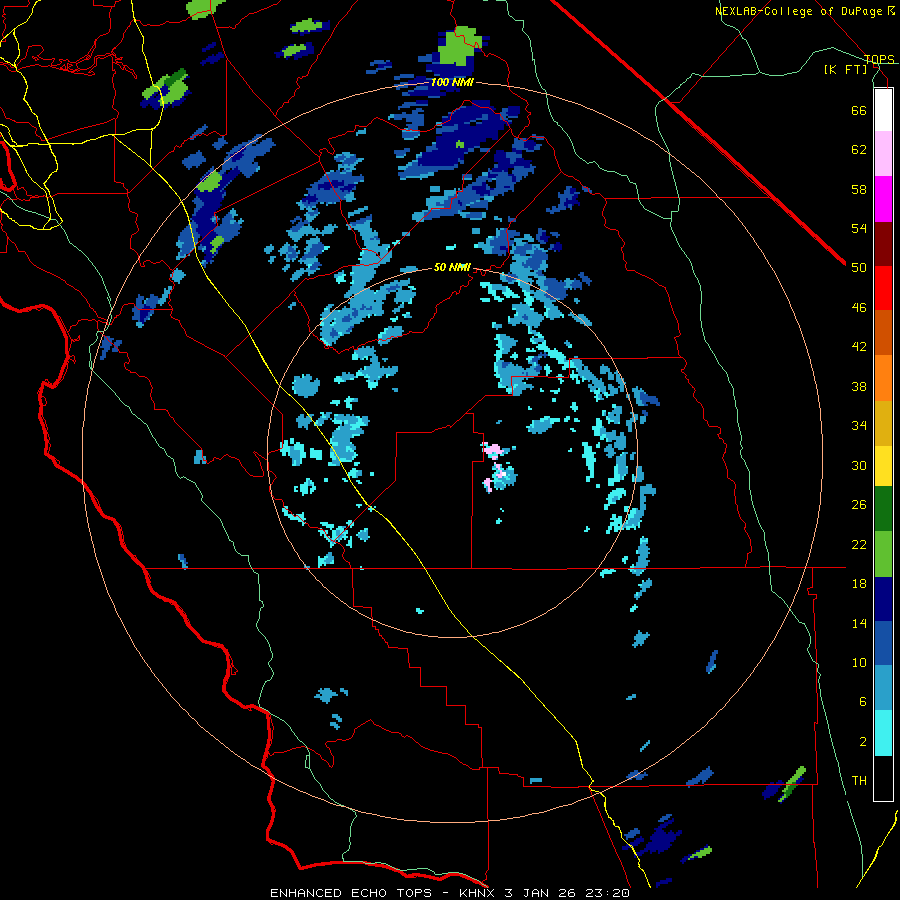Click the [K FT] legend unit label
Screen dimensions: 900x900
tap(845, 70)
